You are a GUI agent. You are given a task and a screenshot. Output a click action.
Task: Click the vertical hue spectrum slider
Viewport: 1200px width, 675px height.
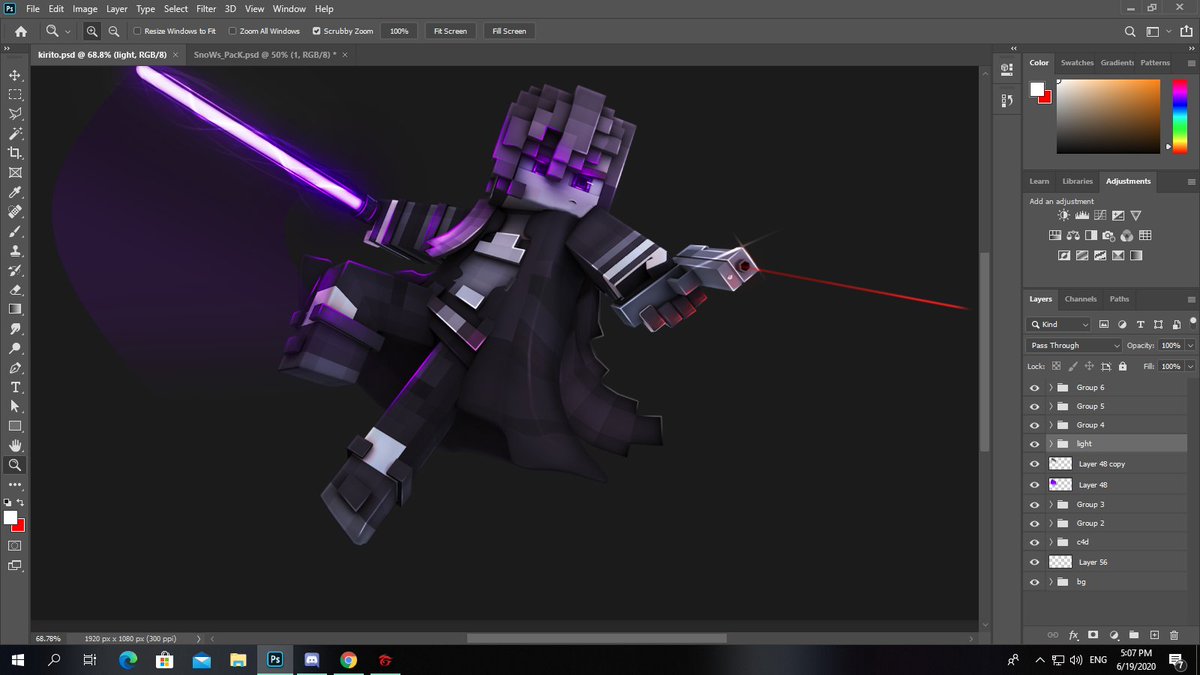point(1180,116)
